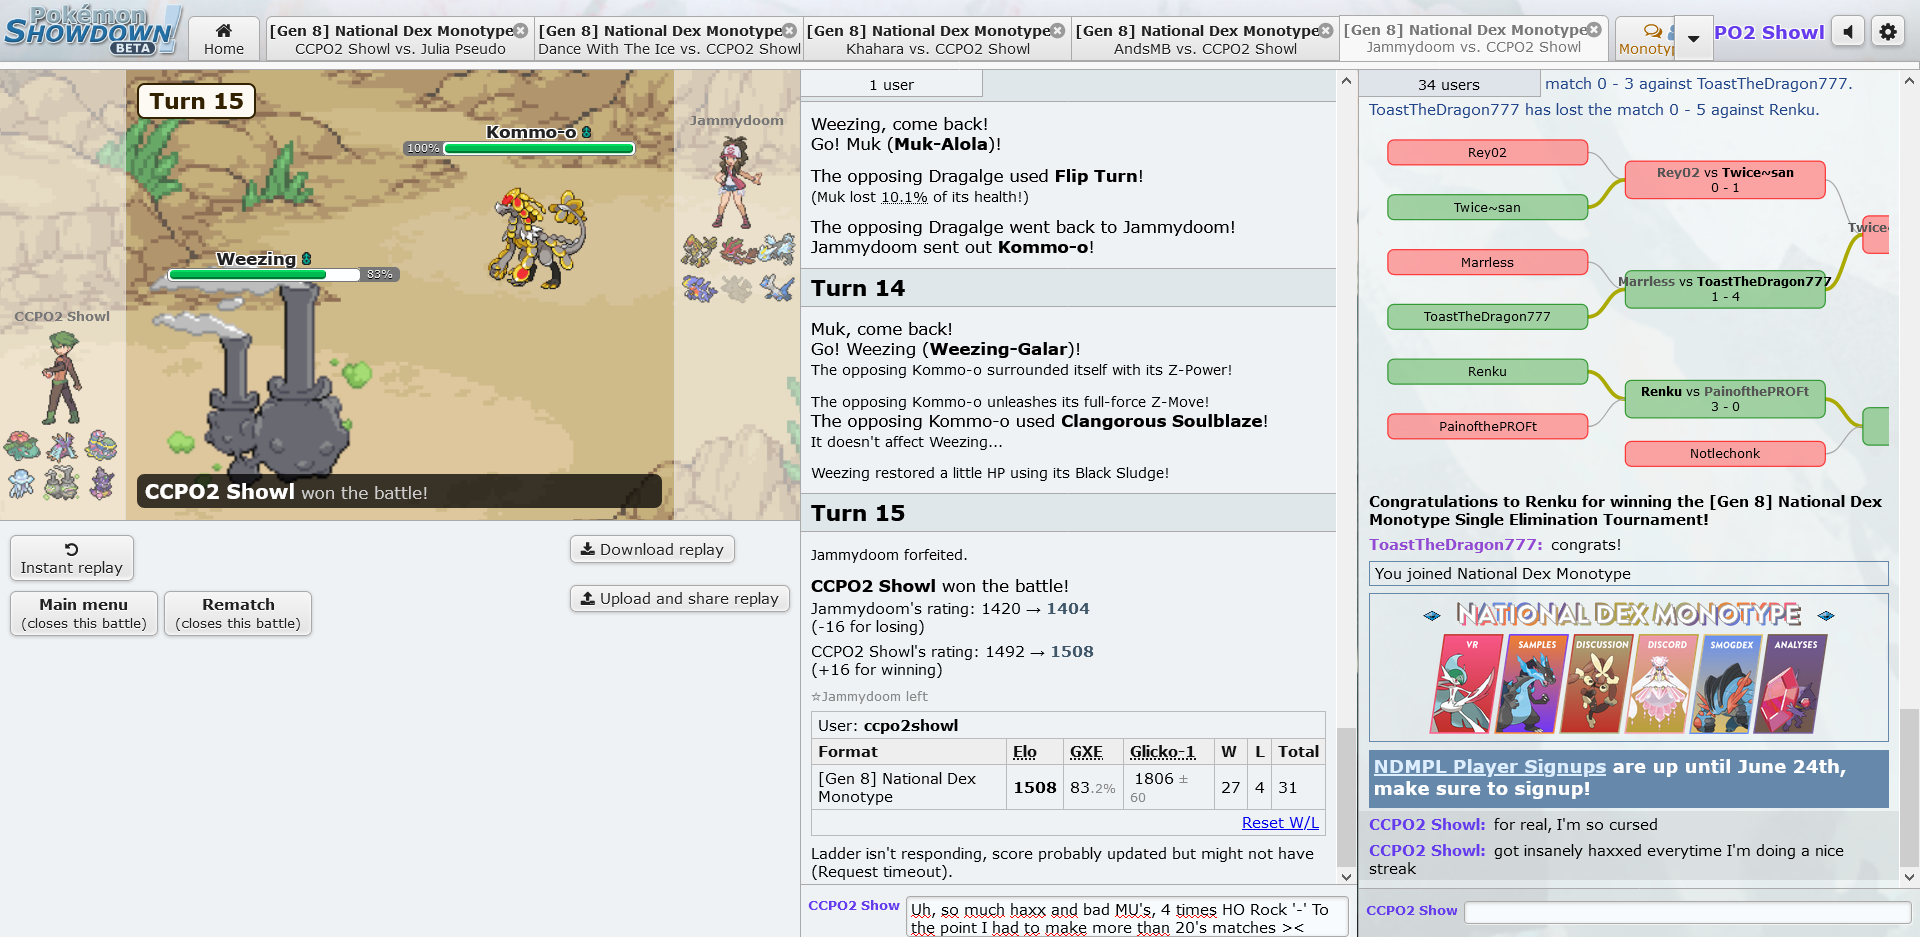Click the Elo column header

[x=1024, y=751]
